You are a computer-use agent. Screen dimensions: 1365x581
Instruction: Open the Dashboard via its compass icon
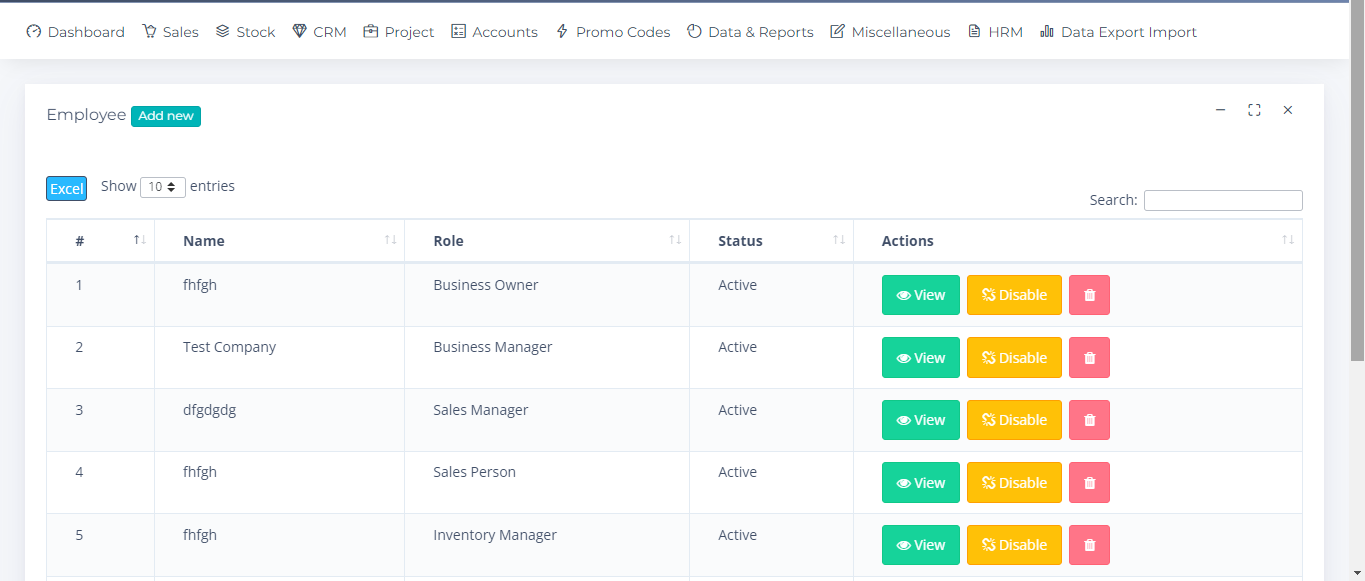35,31
